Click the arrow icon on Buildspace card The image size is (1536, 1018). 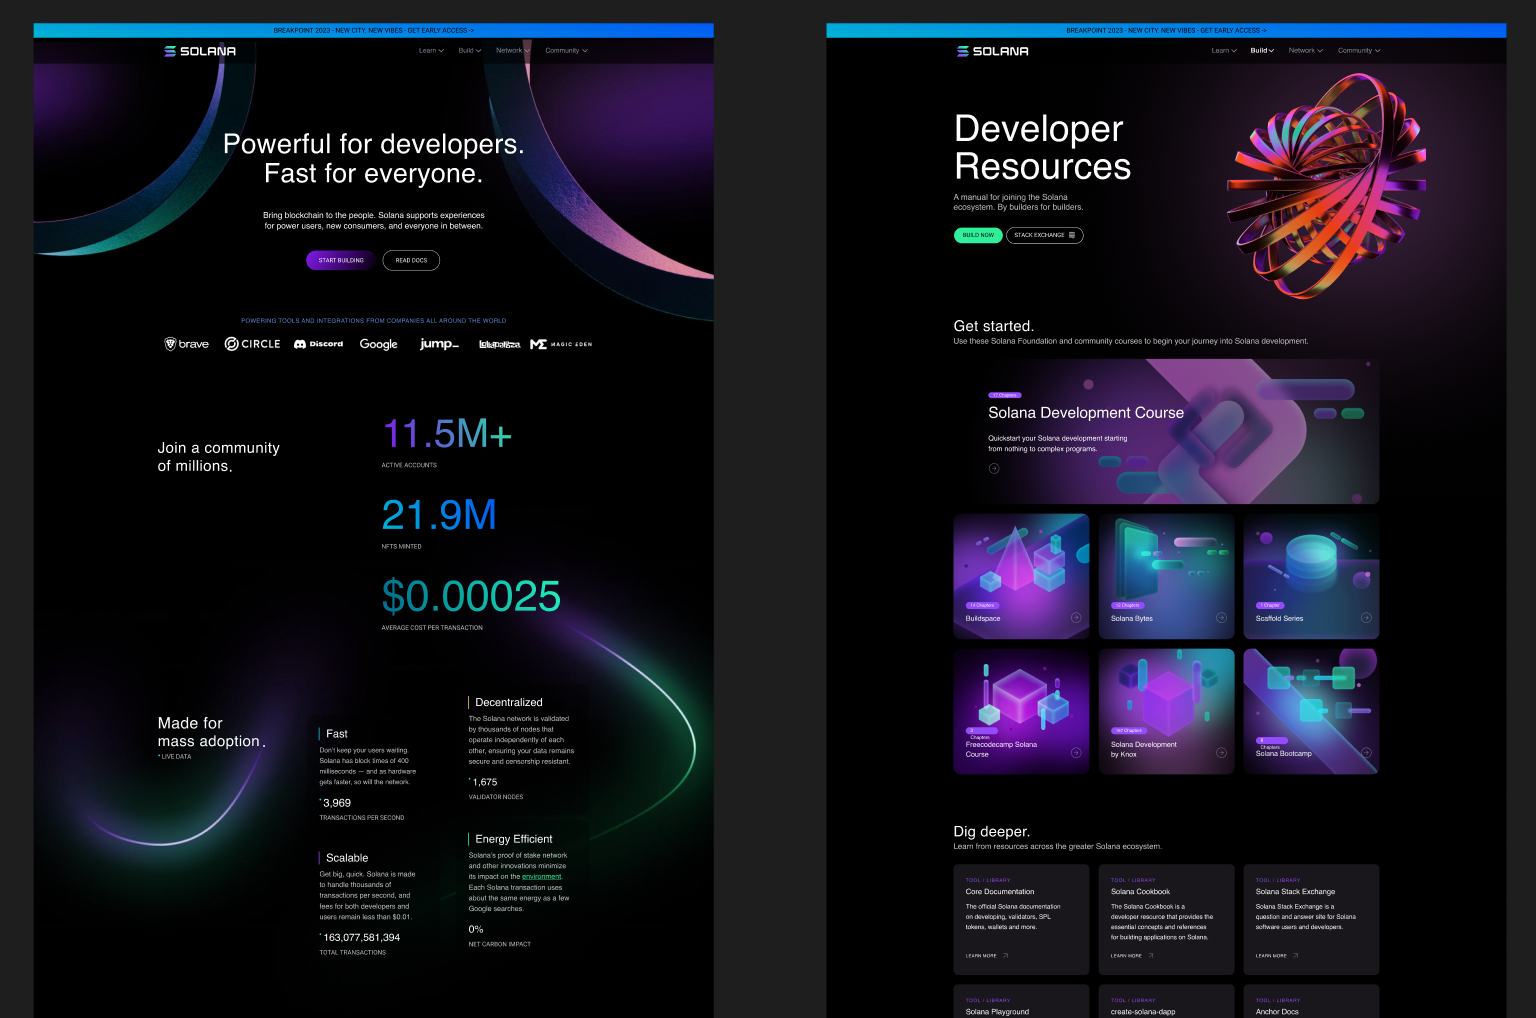pyautogui.click(x=1076, y=618)
